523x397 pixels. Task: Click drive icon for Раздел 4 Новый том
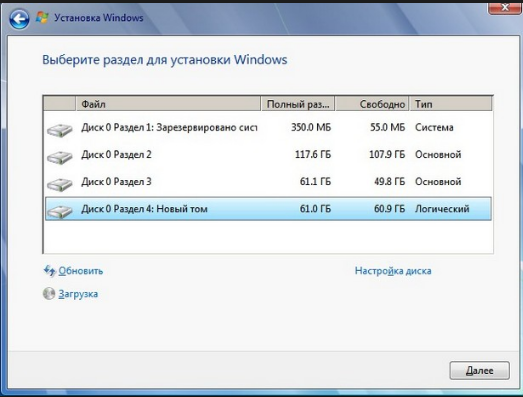tap(59, 211)
